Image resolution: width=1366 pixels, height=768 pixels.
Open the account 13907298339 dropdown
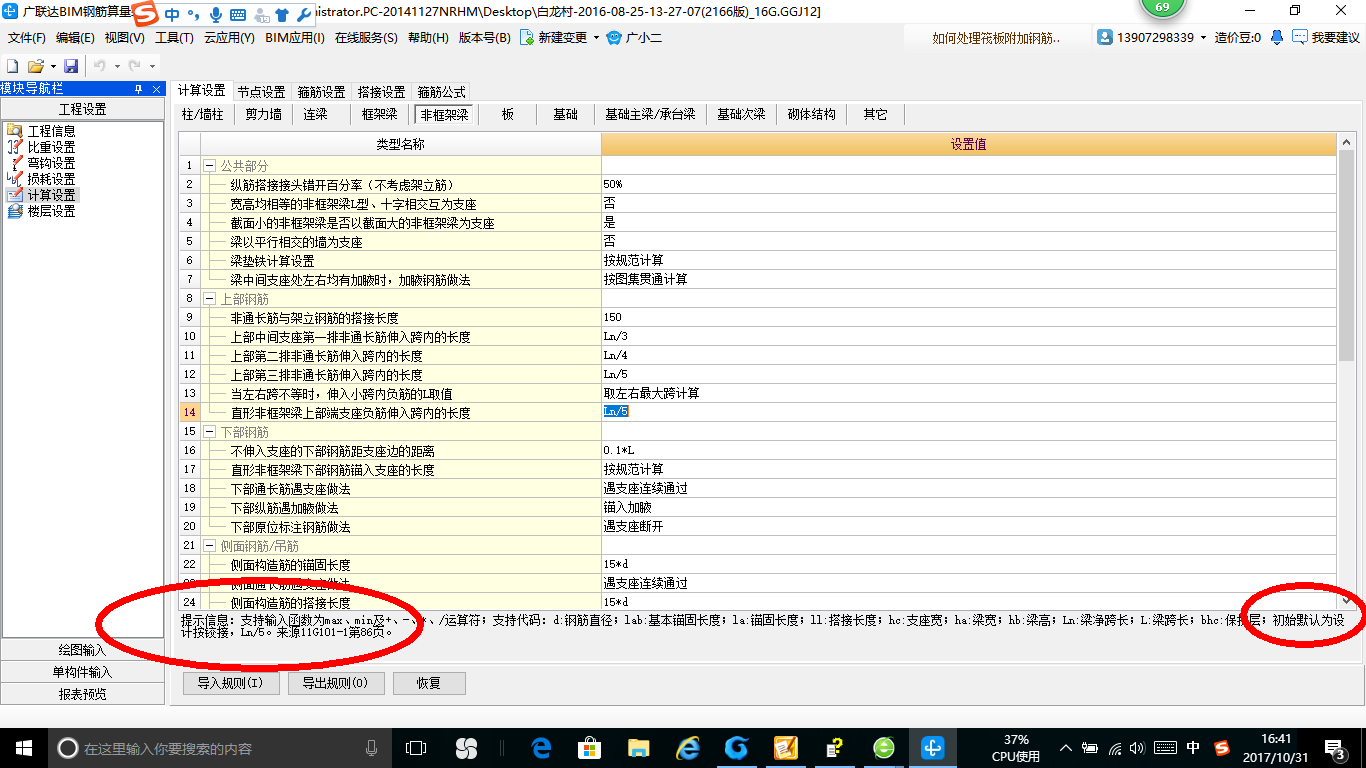click(x=1203, y=37)
